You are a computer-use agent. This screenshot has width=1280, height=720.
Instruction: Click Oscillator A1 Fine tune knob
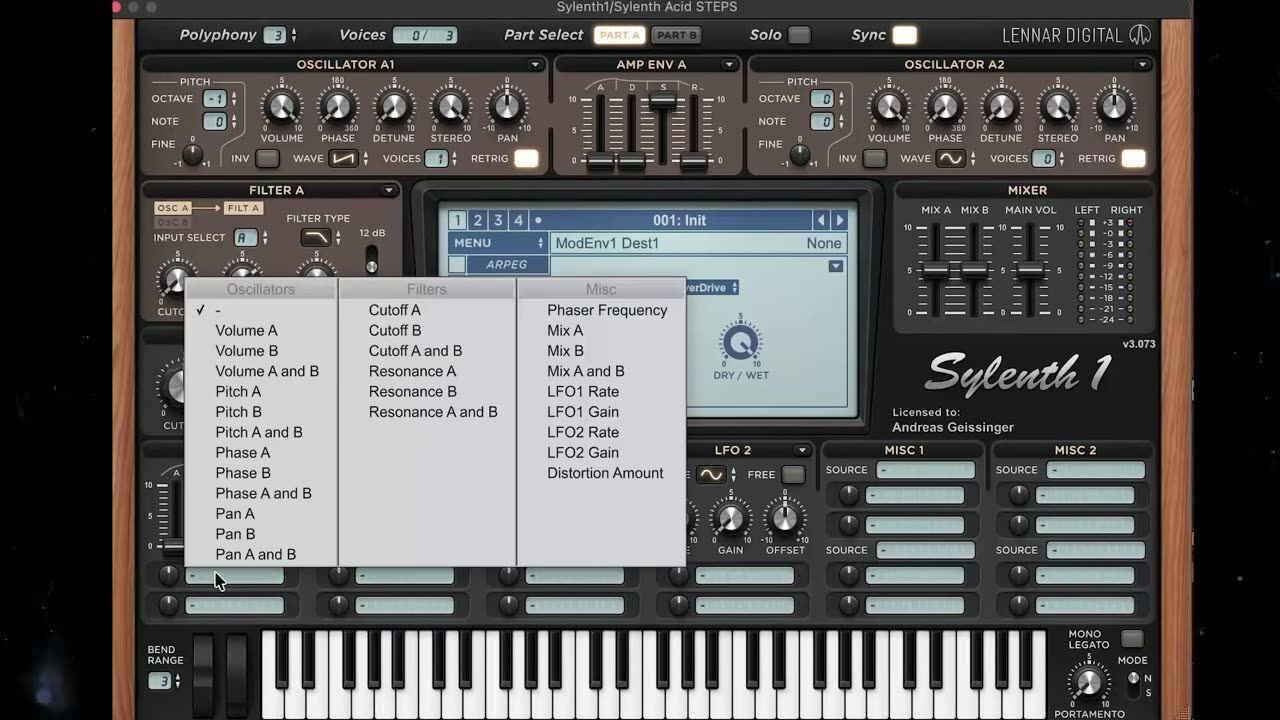tap(193, 155)
